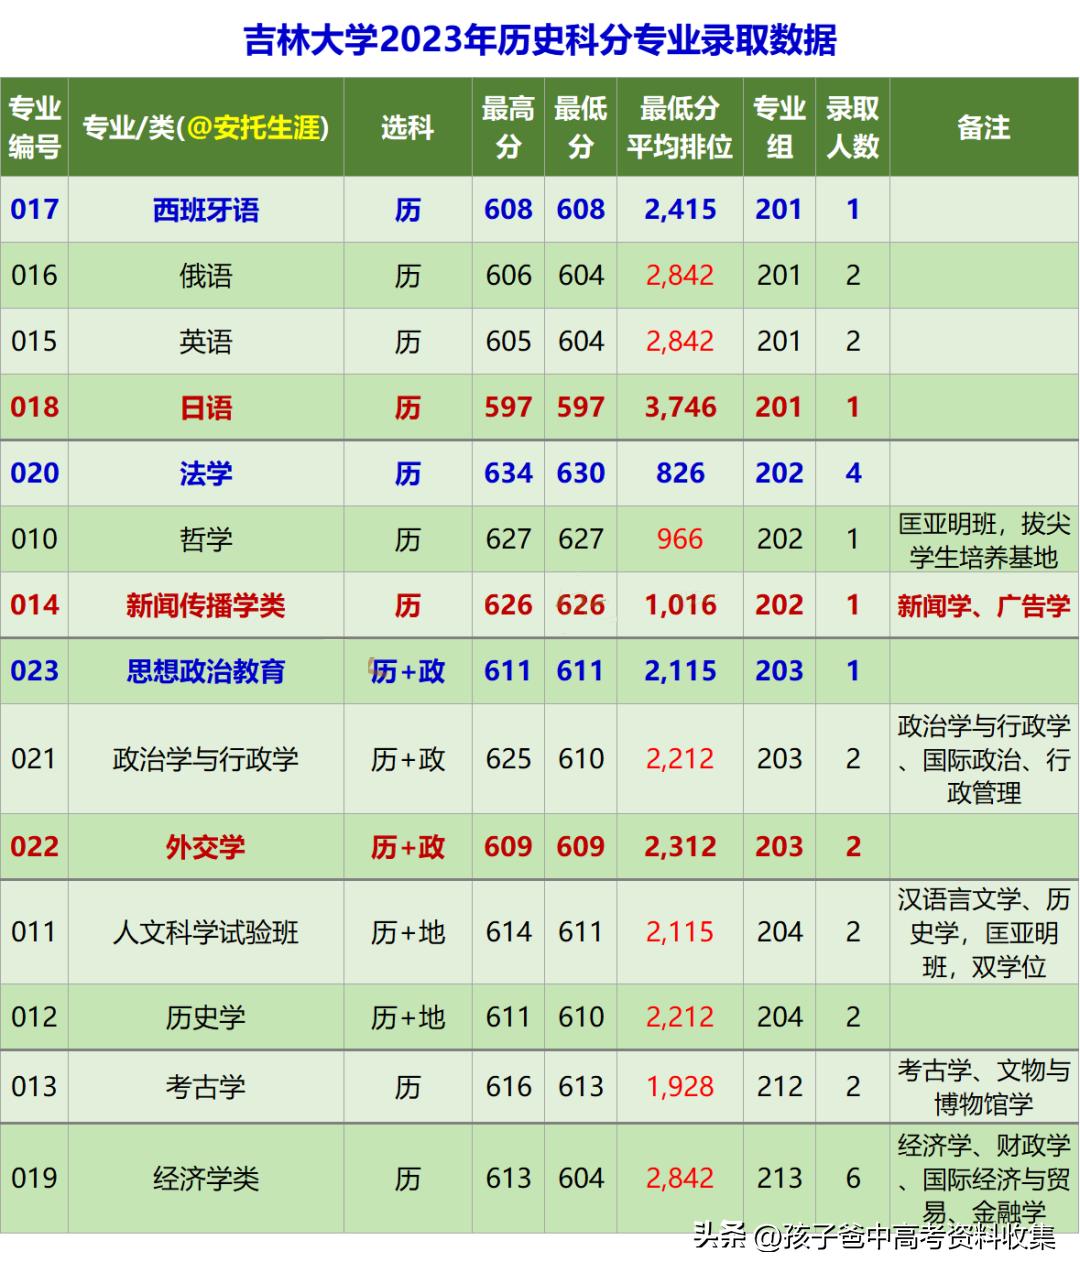Select the 考古学 major name cell
Image resolution: width=1080 pixels, height=1274 pixels.
pyautogui.click(x=206, y=1087)
